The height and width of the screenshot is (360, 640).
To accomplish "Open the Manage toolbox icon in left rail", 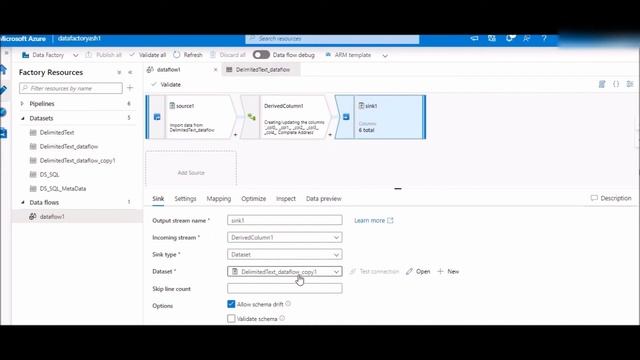I will click(3, 133).
